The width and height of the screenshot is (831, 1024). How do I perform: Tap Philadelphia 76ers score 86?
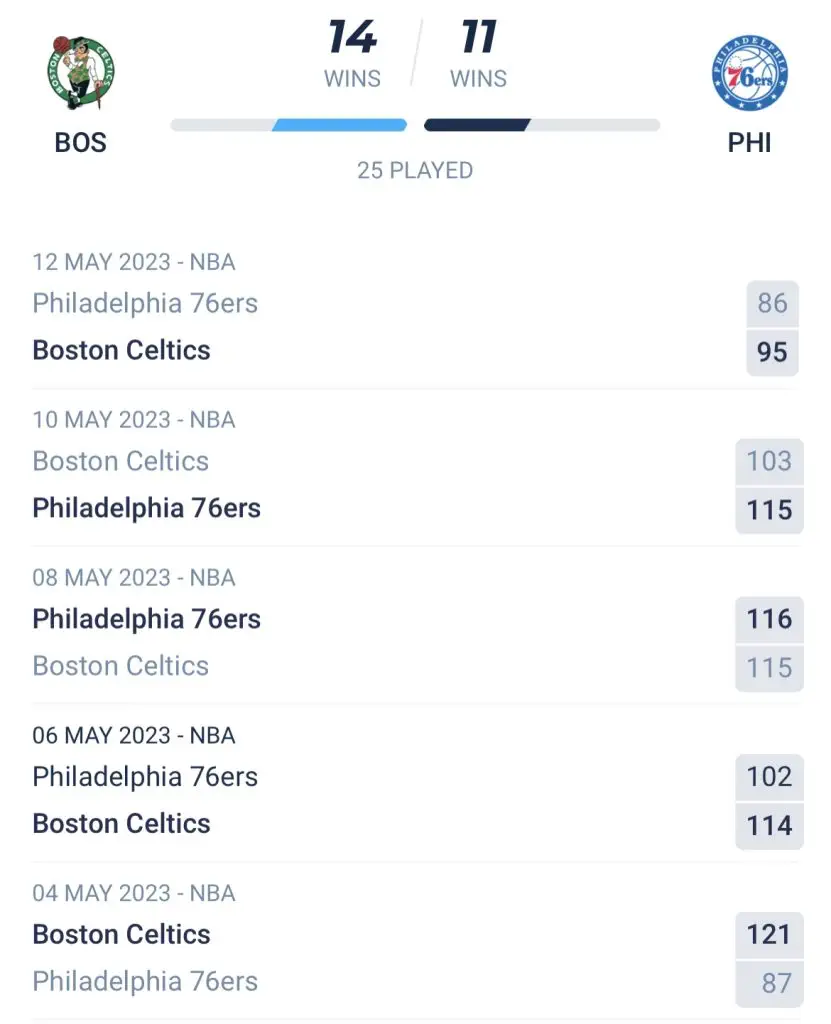(772, 304)
